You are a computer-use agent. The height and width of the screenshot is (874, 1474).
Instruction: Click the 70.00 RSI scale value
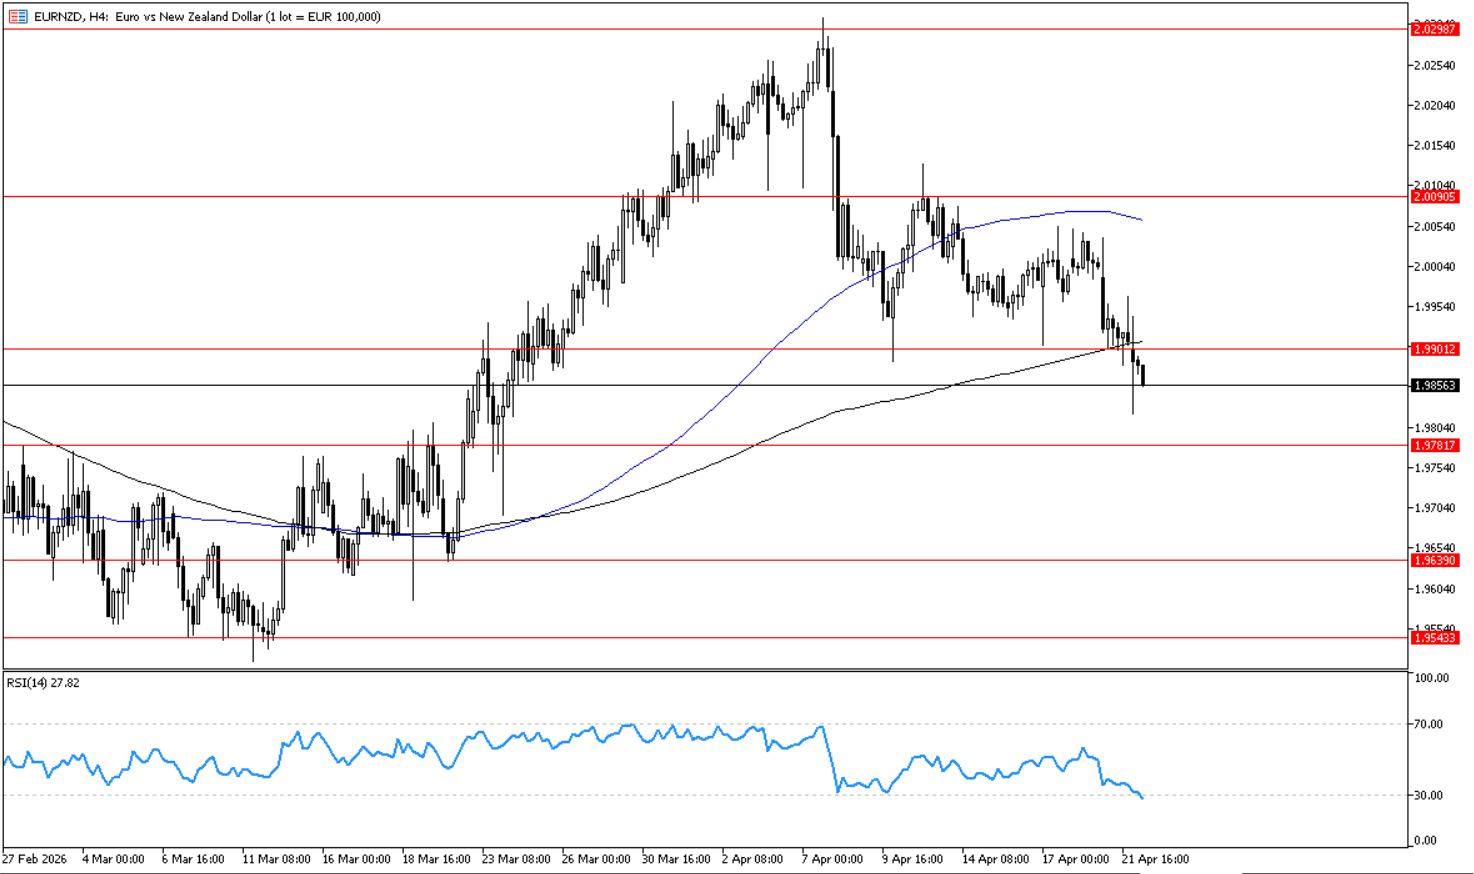coord(1428,724)
